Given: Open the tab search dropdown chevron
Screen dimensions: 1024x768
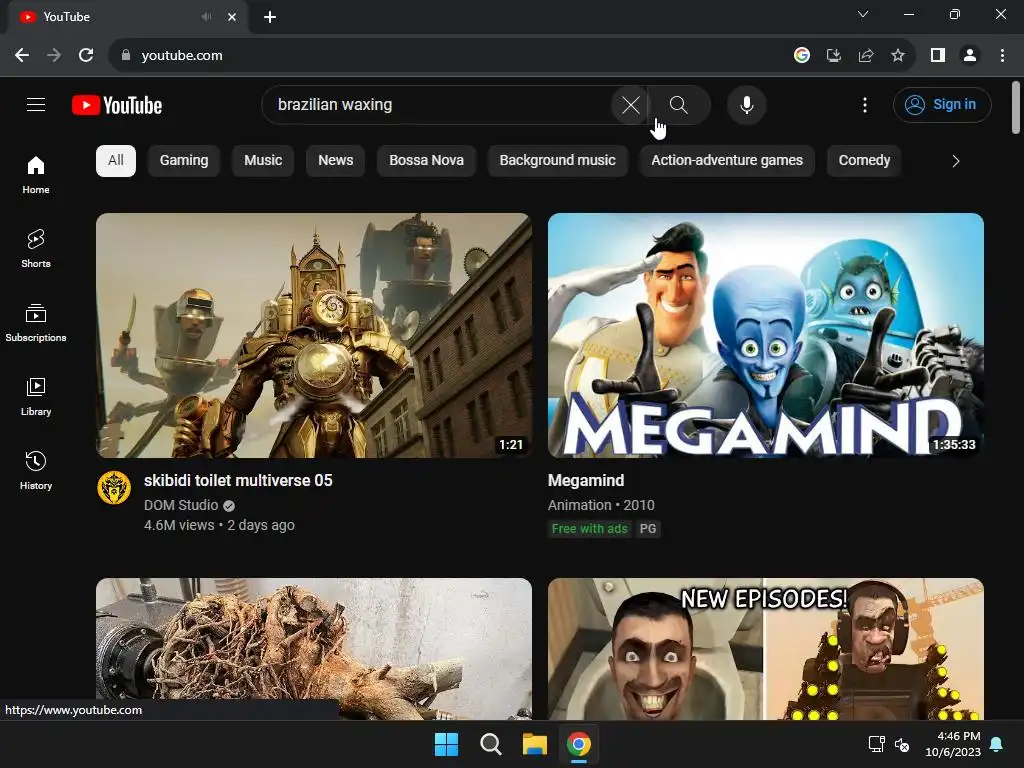Looking at the screenshot, I should pos(863,14).
